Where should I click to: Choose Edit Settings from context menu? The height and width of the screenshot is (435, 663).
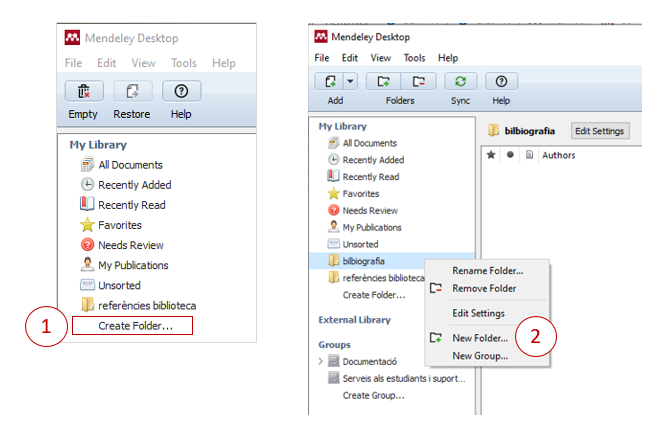(x=478, y=313)
